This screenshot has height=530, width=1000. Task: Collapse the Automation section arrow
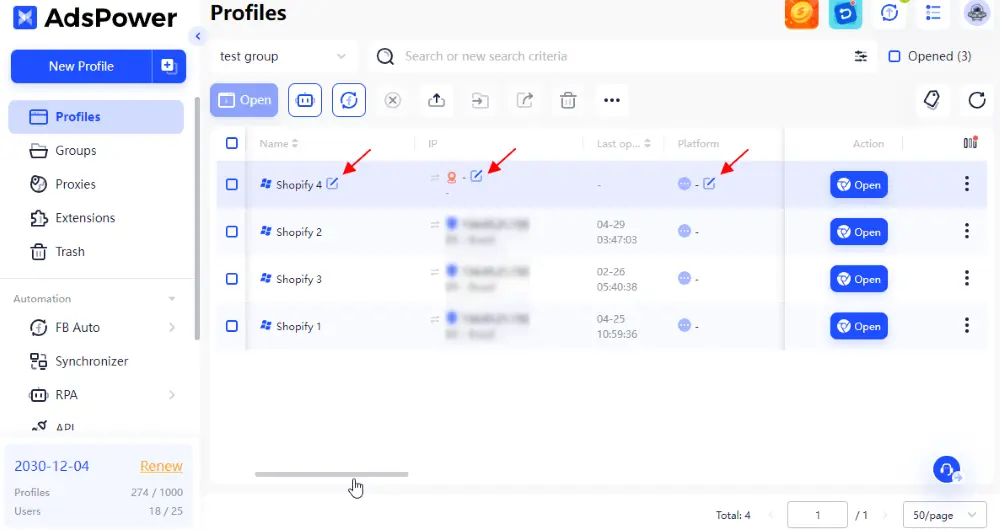172,298
